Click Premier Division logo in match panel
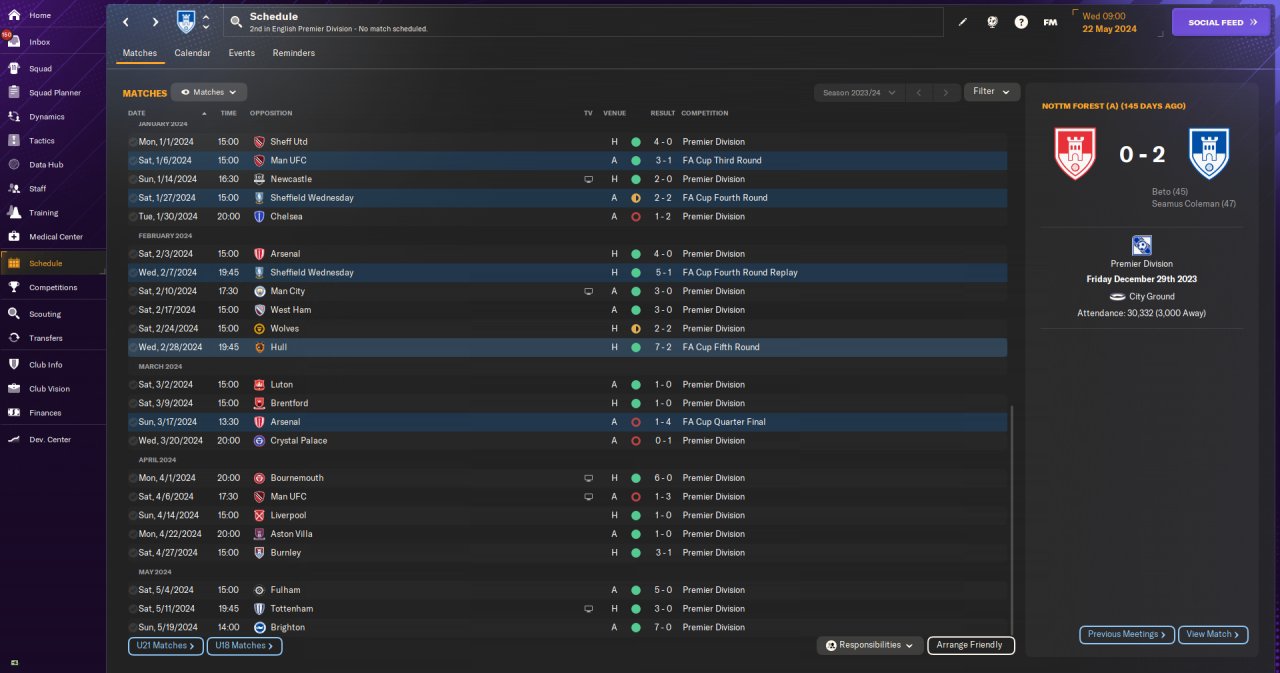The image size is (1280, 673). [1141, 245]
